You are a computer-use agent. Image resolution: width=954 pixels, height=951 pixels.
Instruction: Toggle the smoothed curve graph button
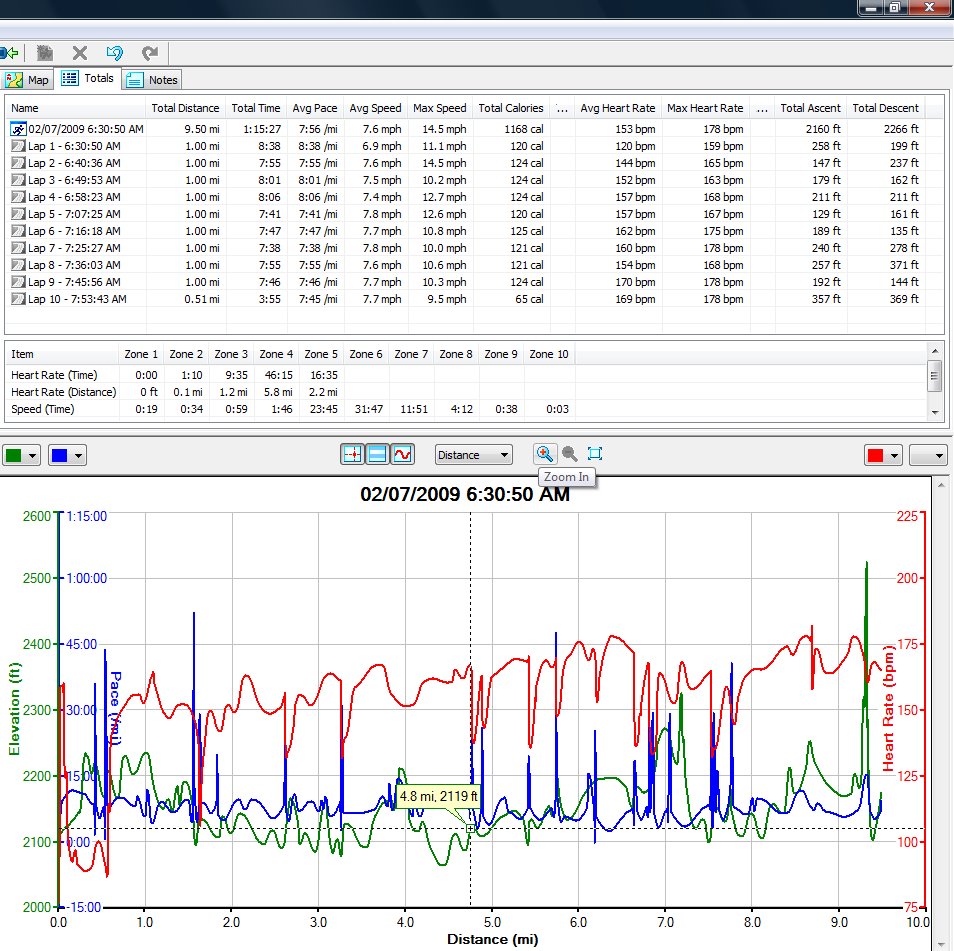point(402,455)
